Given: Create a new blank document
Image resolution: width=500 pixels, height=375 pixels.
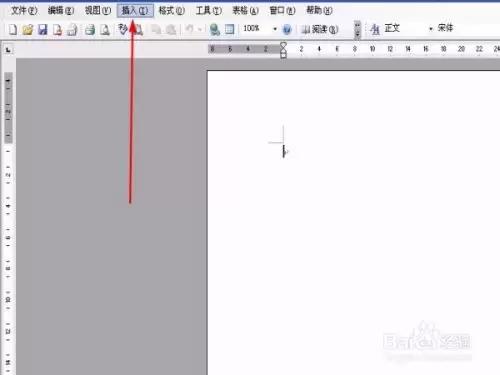Looking at the screenshot, I should coord(13,30).
